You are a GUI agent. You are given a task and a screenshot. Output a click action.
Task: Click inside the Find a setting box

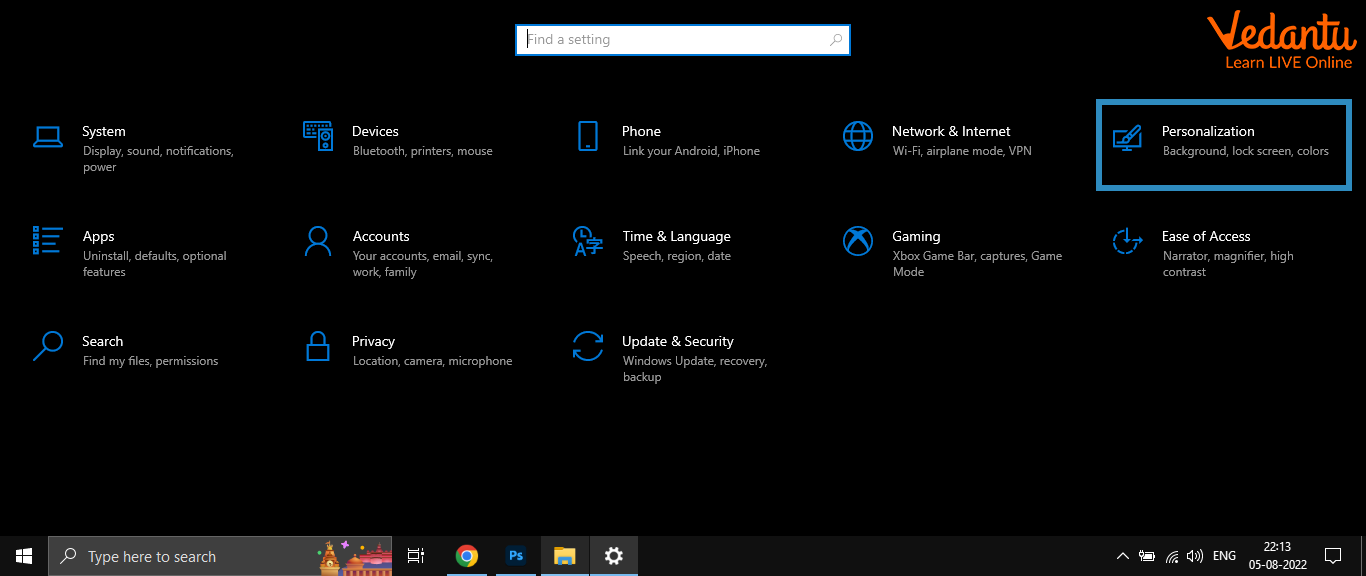pos(670,40)
